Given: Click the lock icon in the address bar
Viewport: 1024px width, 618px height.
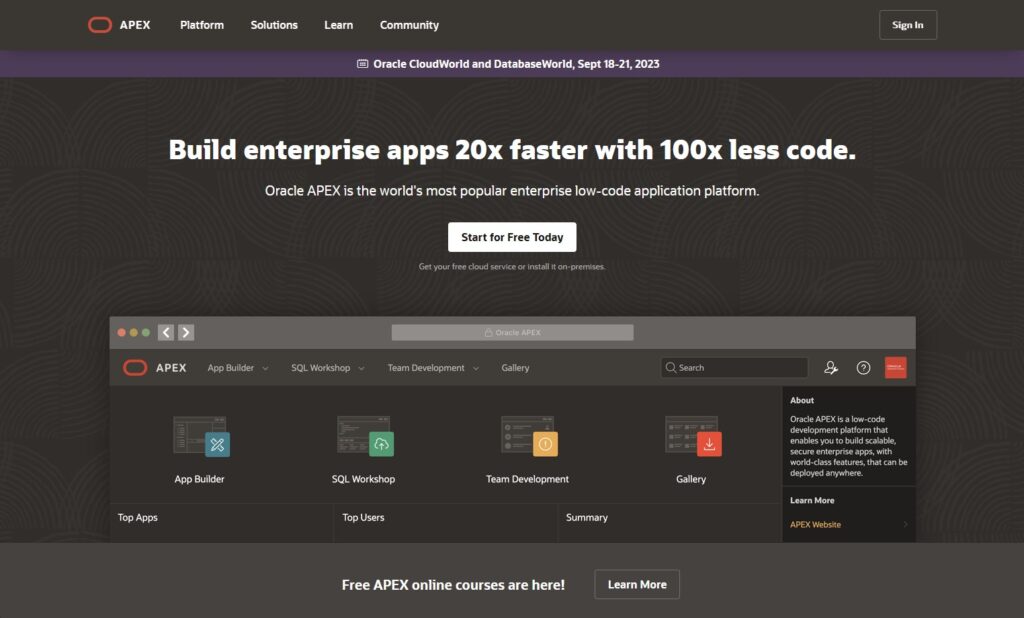Looking at the screenshot, I should [x=488, y=333].
